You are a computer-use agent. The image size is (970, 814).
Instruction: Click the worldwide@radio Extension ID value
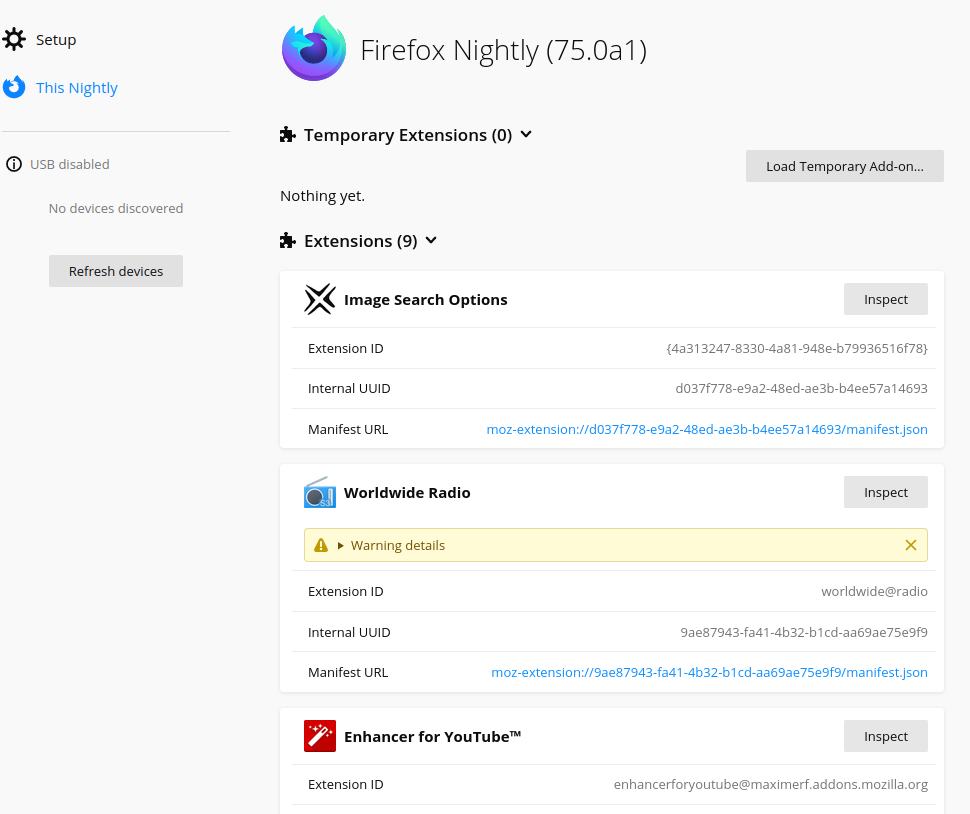875,591
